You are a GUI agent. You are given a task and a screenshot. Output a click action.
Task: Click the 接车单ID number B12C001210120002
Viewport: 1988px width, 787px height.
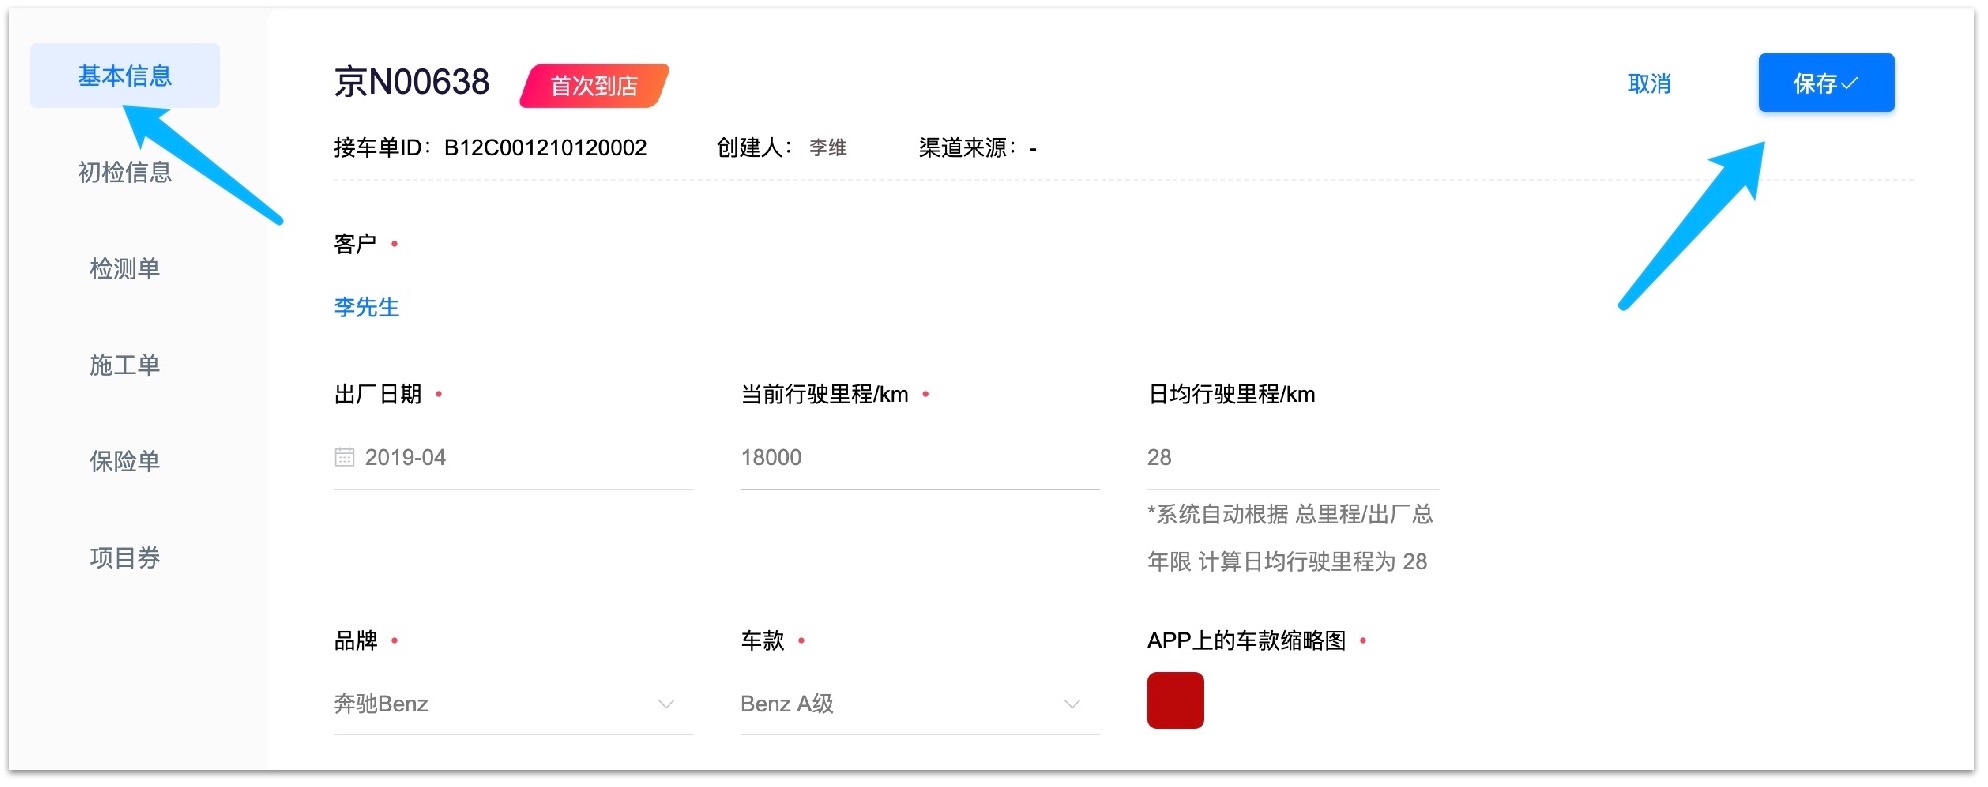click(545, 148)
